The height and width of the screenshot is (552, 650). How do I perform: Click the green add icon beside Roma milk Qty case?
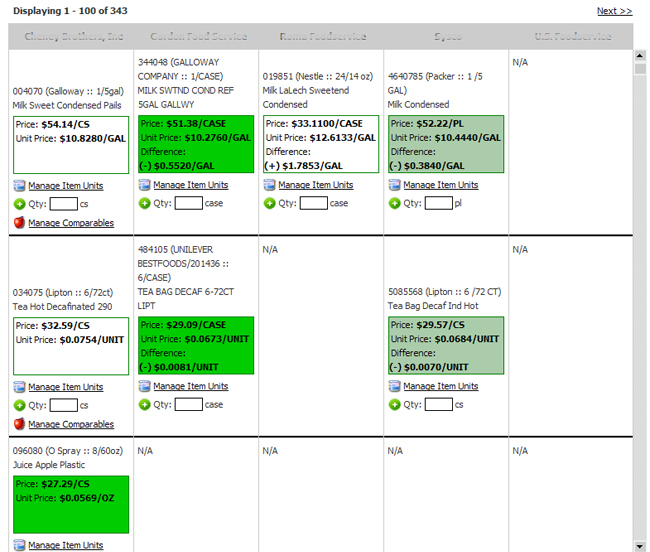tap(269, 203)
